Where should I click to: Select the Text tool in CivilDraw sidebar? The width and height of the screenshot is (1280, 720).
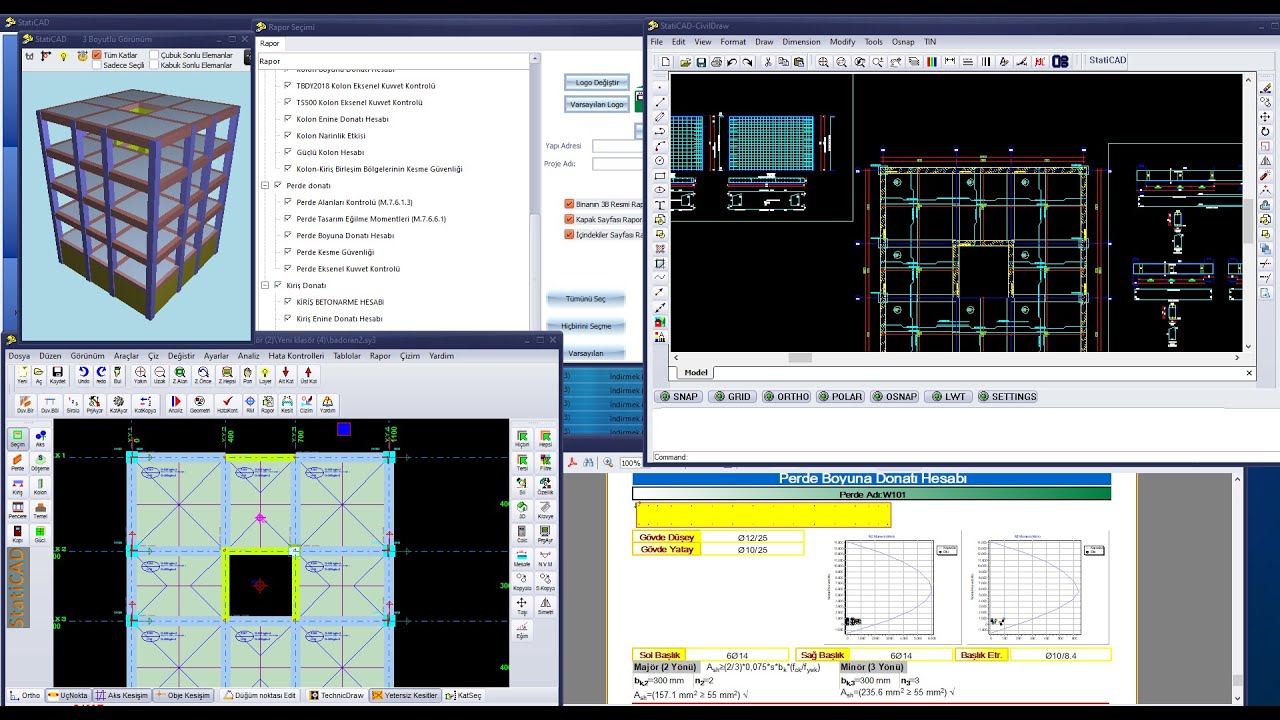point(660,205)
